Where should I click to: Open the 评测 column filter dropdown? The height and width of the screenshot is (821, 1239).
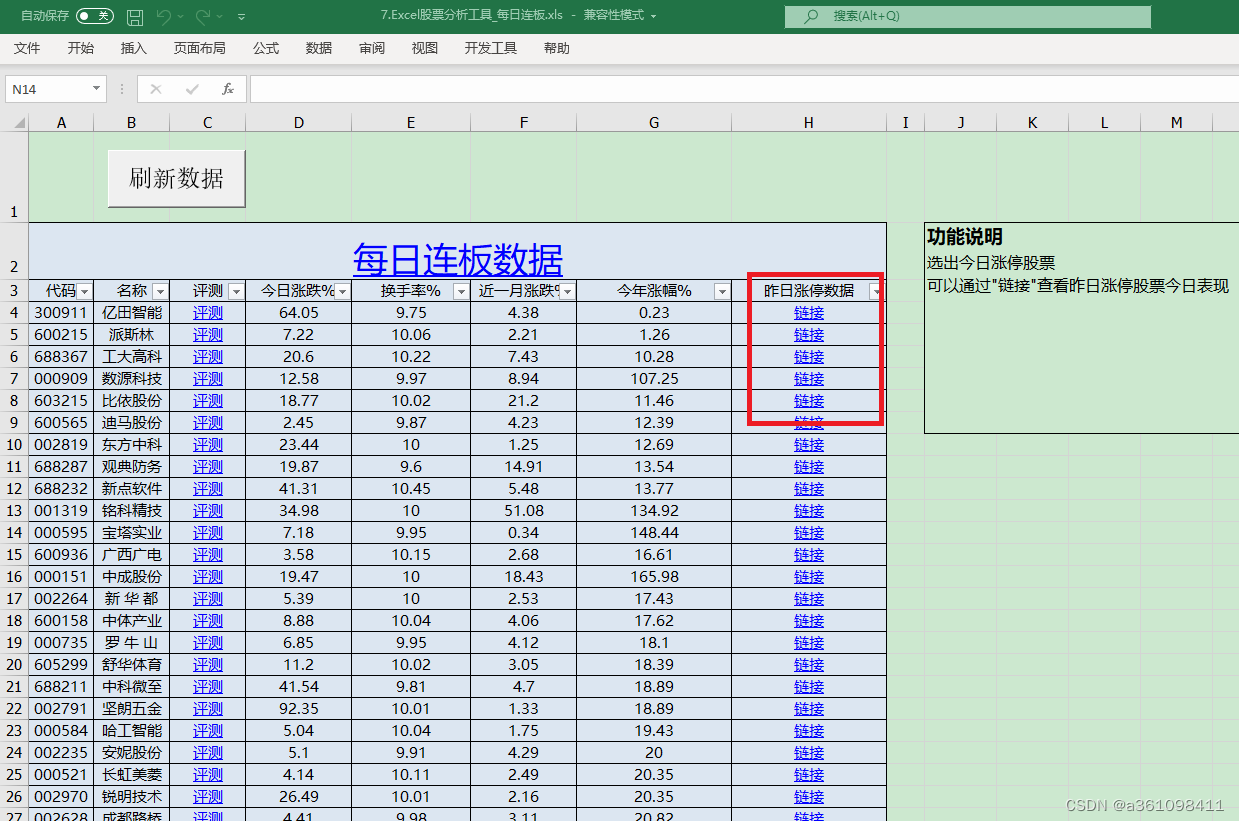coord(236,291)
